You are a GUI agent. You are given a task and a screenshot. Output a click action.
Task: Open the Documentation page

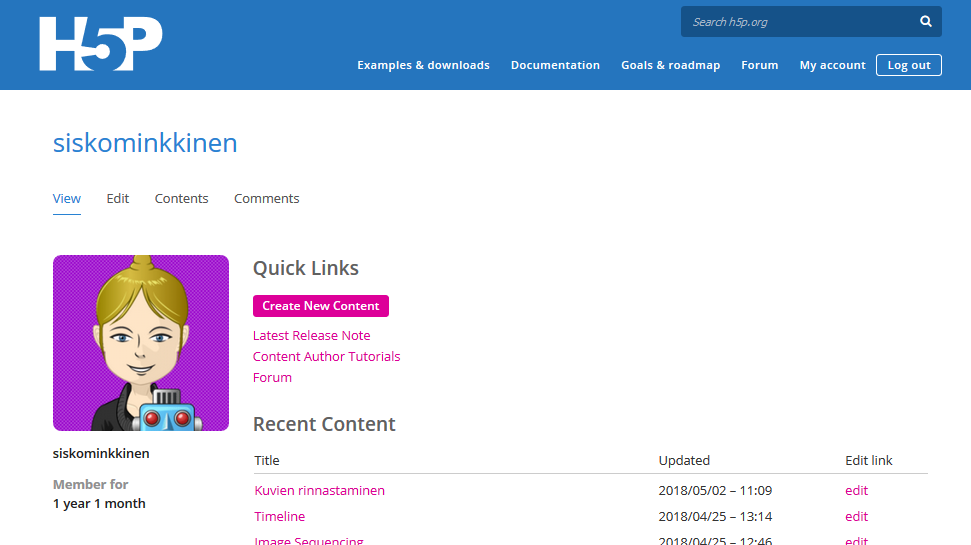(555, 65)
